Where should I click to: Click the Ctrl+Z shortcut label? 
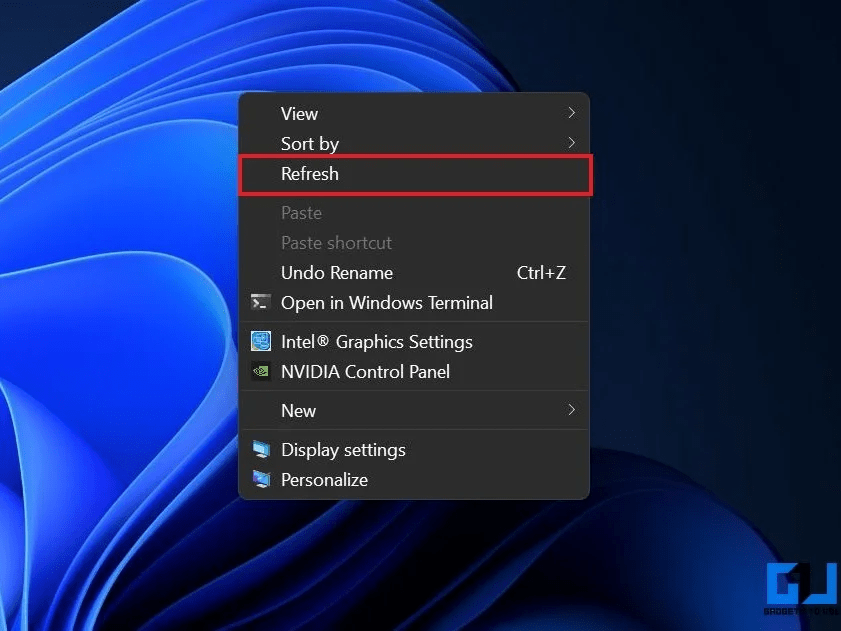click(x=541, y=272)
